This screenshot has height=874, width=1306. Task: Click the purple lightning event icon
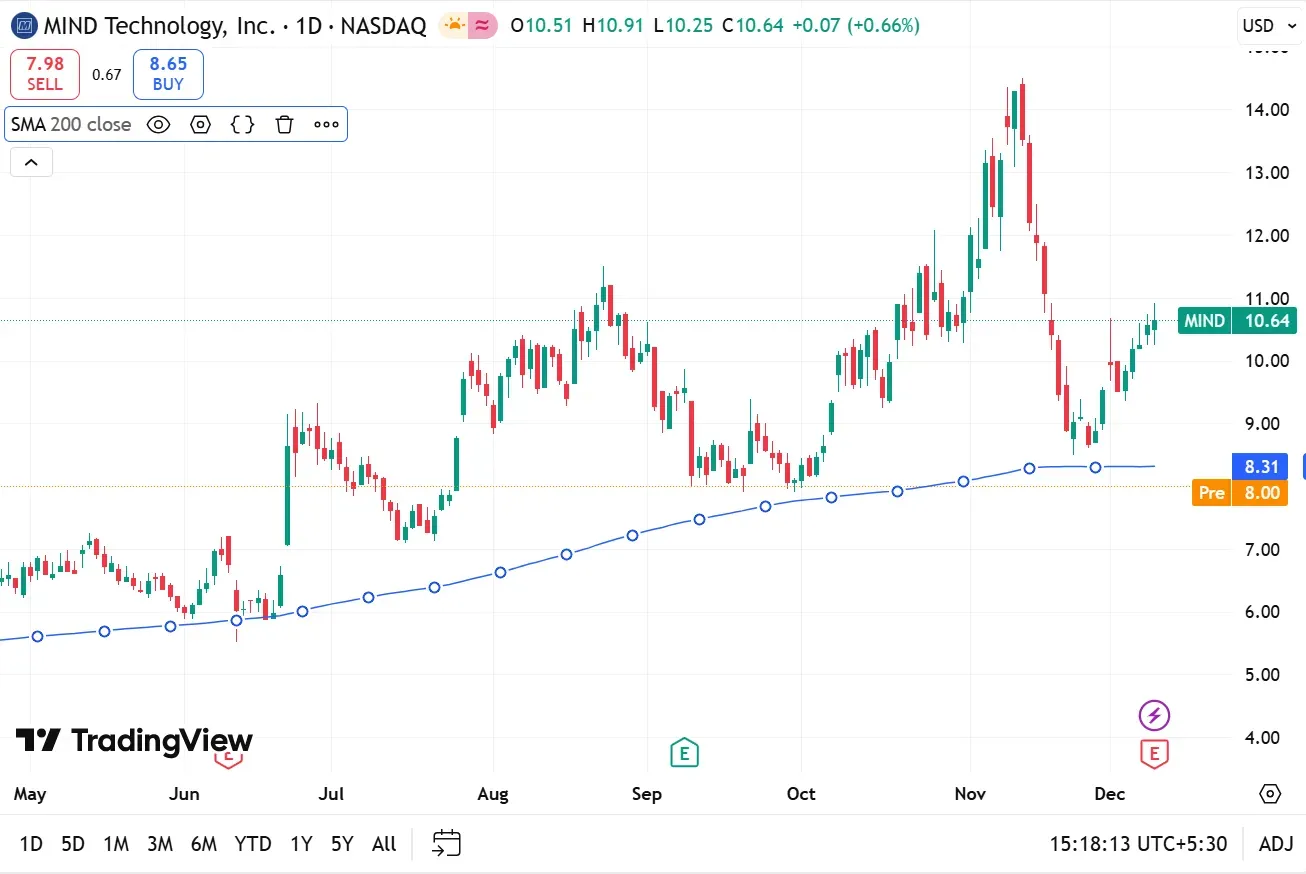point(1154,715)
